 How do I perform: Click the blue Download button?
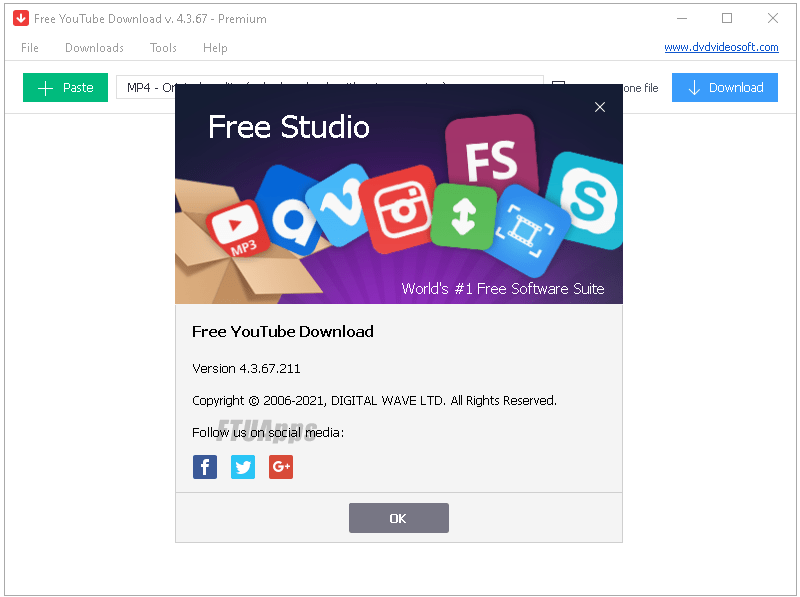[x=724, y=87]
